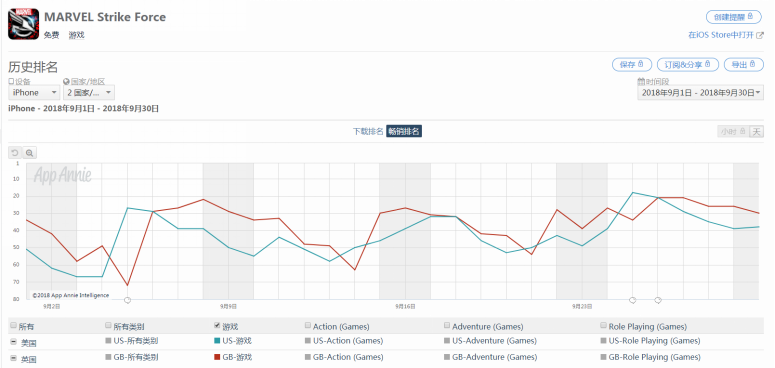775x368 pixels.
Task: Select the 畅销排名 tab
Action: tap(404, 131)
